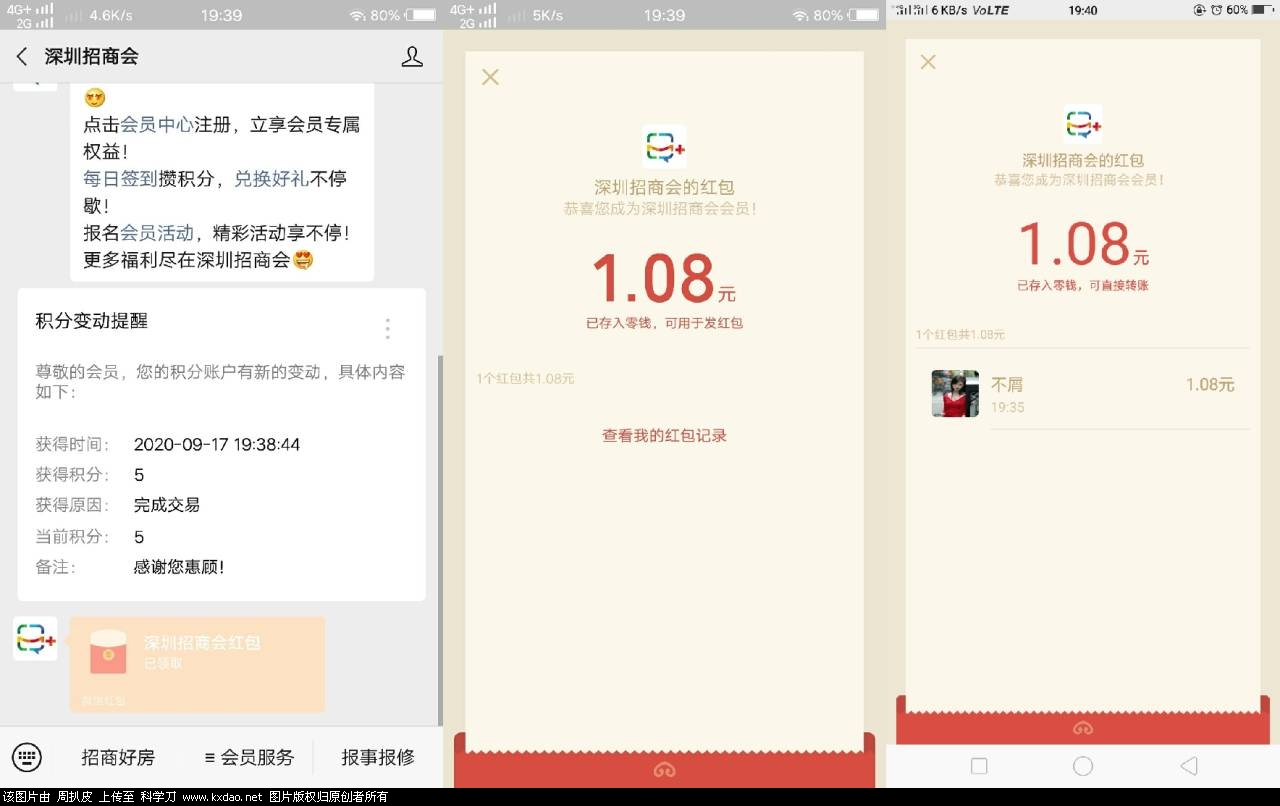
Task: Open the 会员服务 menu
Action: pyautogui.click(x=249, y=757)
